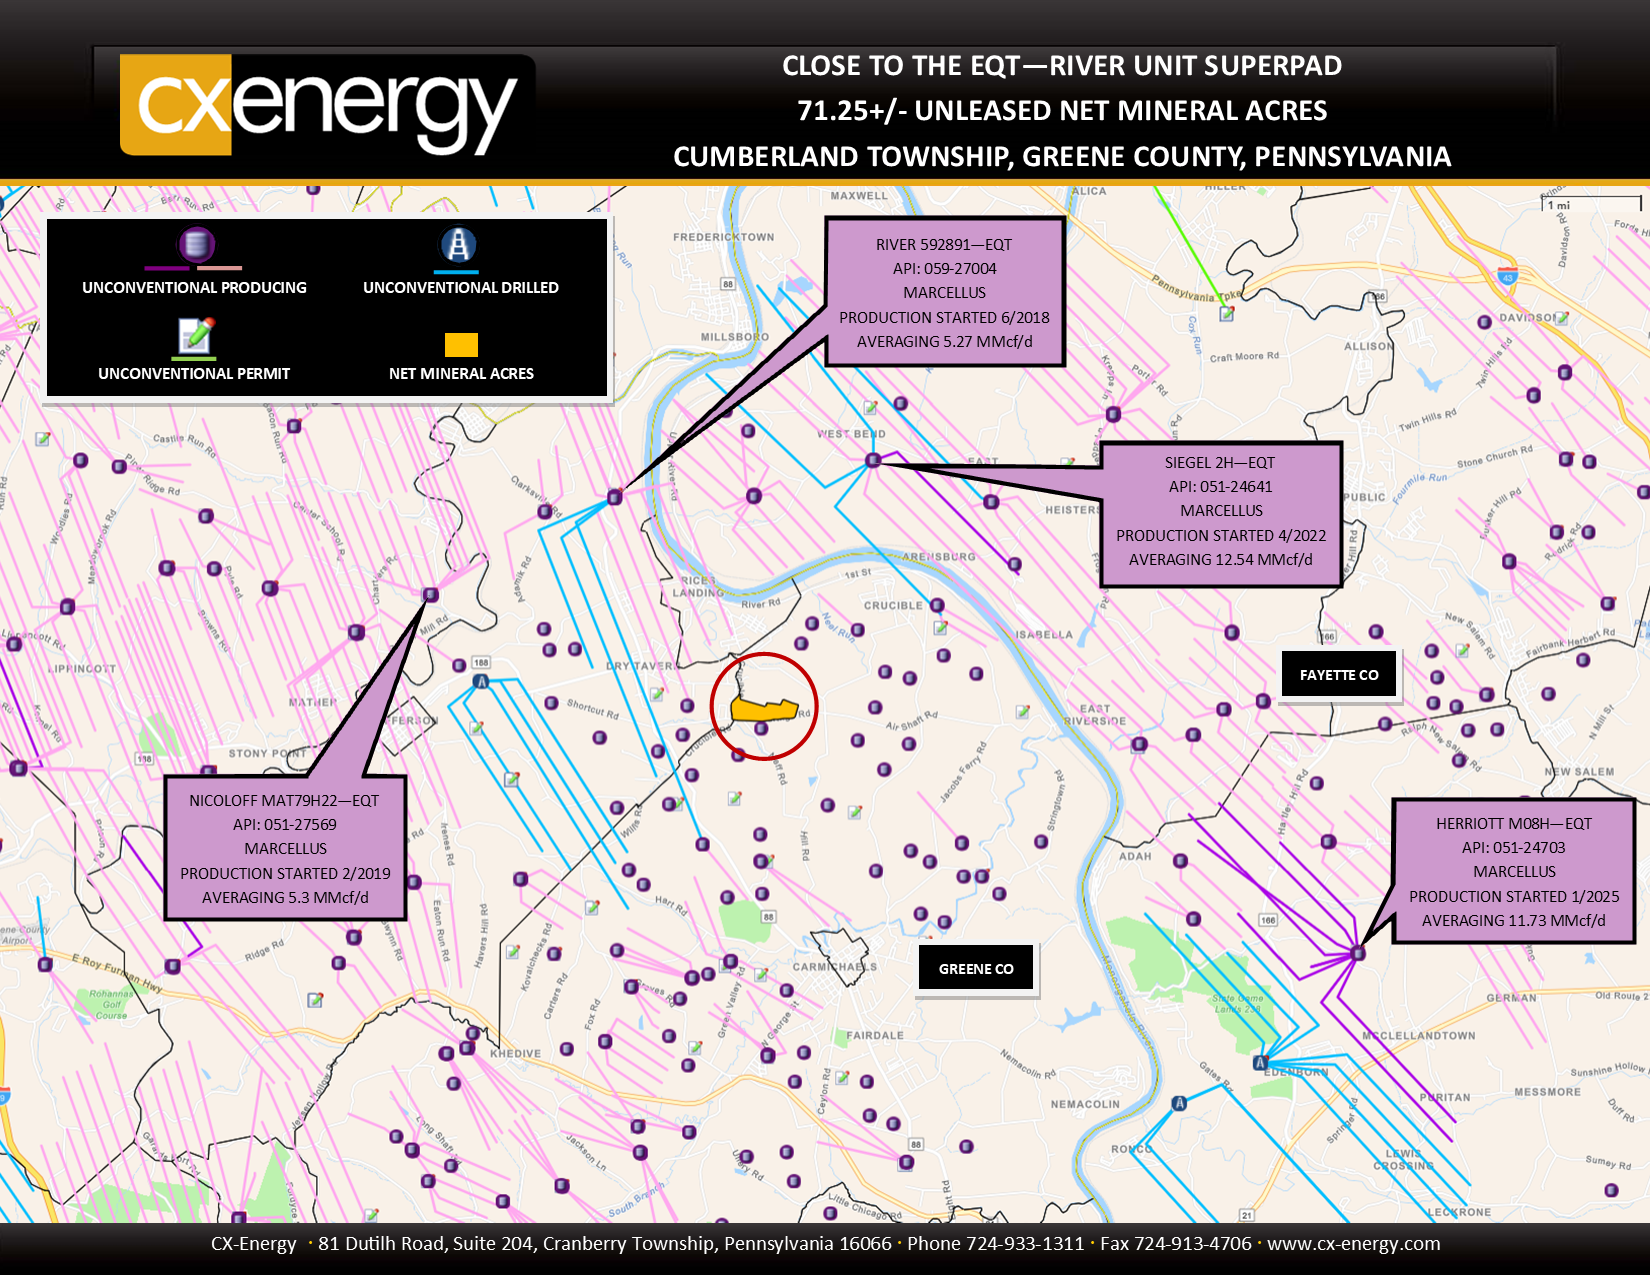
Task: Click the FREDERICKTOWN town label
Action: [723, 237]
